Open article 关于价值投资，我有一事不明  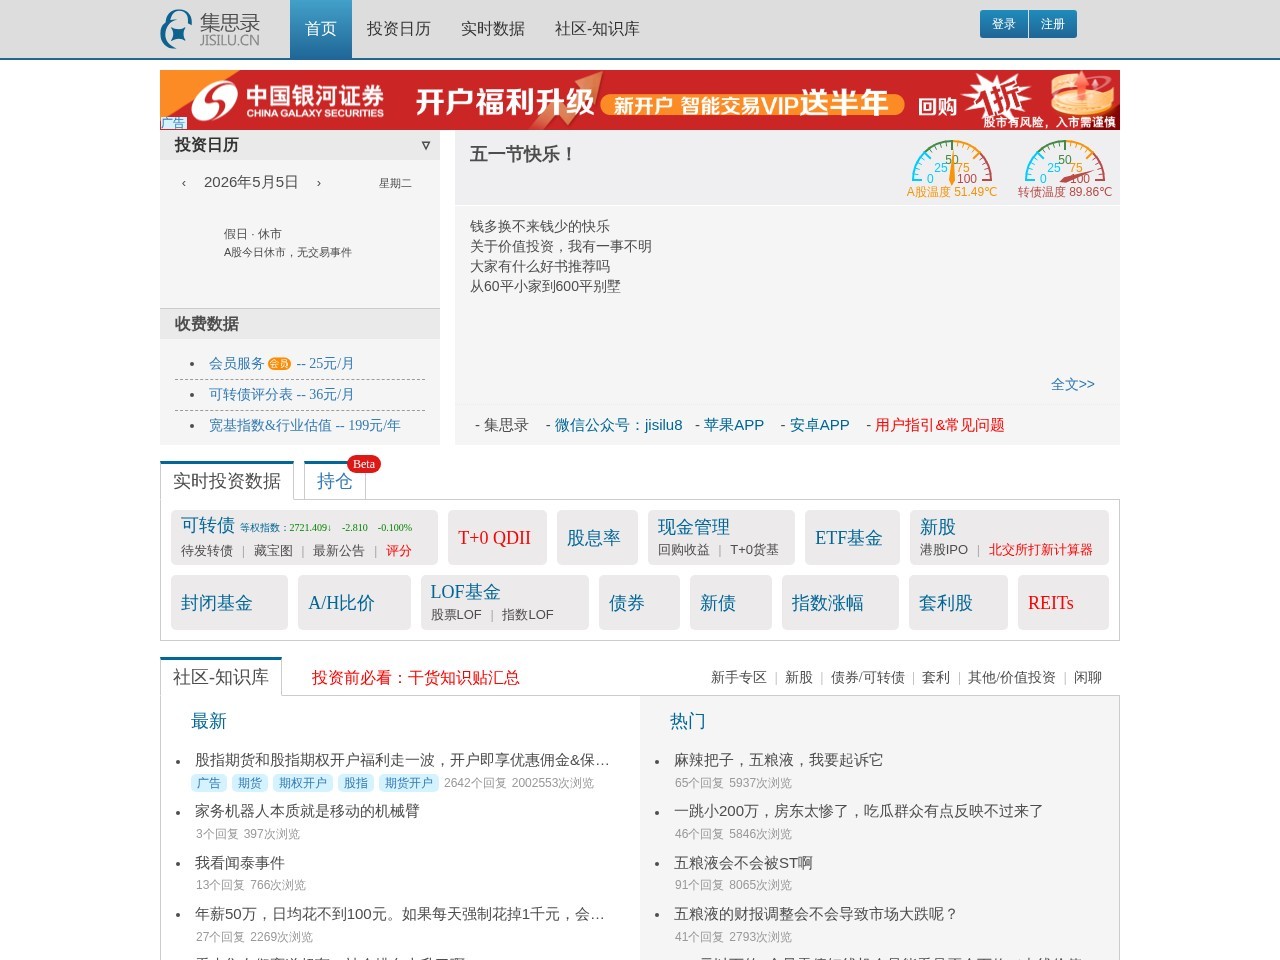pos(561,247)
